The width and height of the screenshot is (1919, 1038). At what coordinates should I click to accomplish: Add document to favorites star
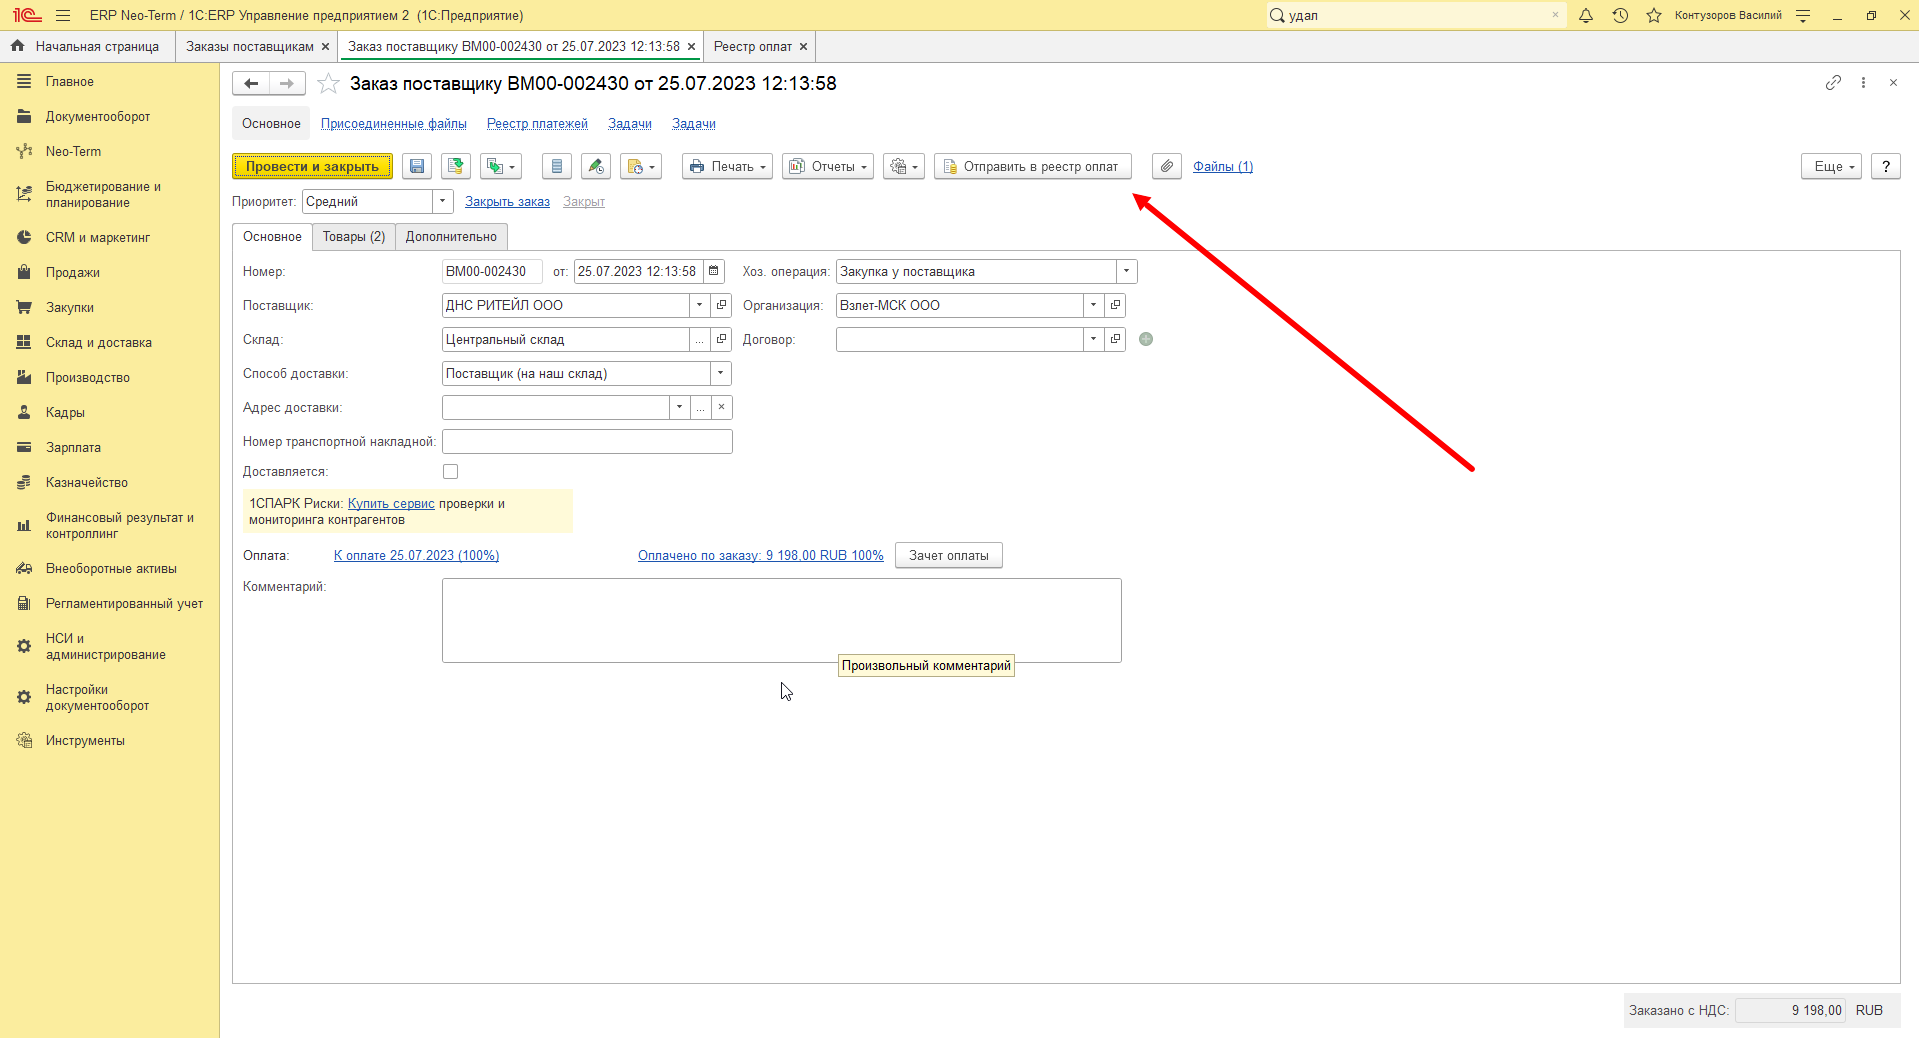[x=328, y=84]
